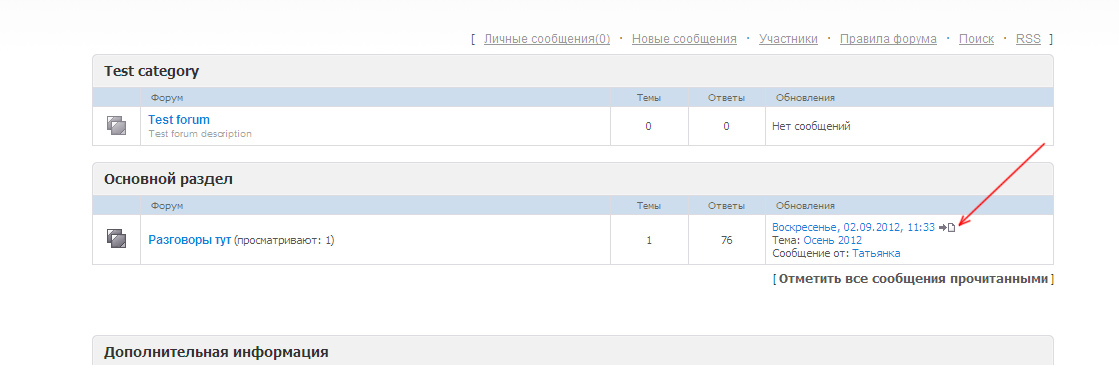Open the Воскресенье, 02.09.2012, 11:33 post link
This screenshot has height=365, width=1119.
[x=854, y=227]
